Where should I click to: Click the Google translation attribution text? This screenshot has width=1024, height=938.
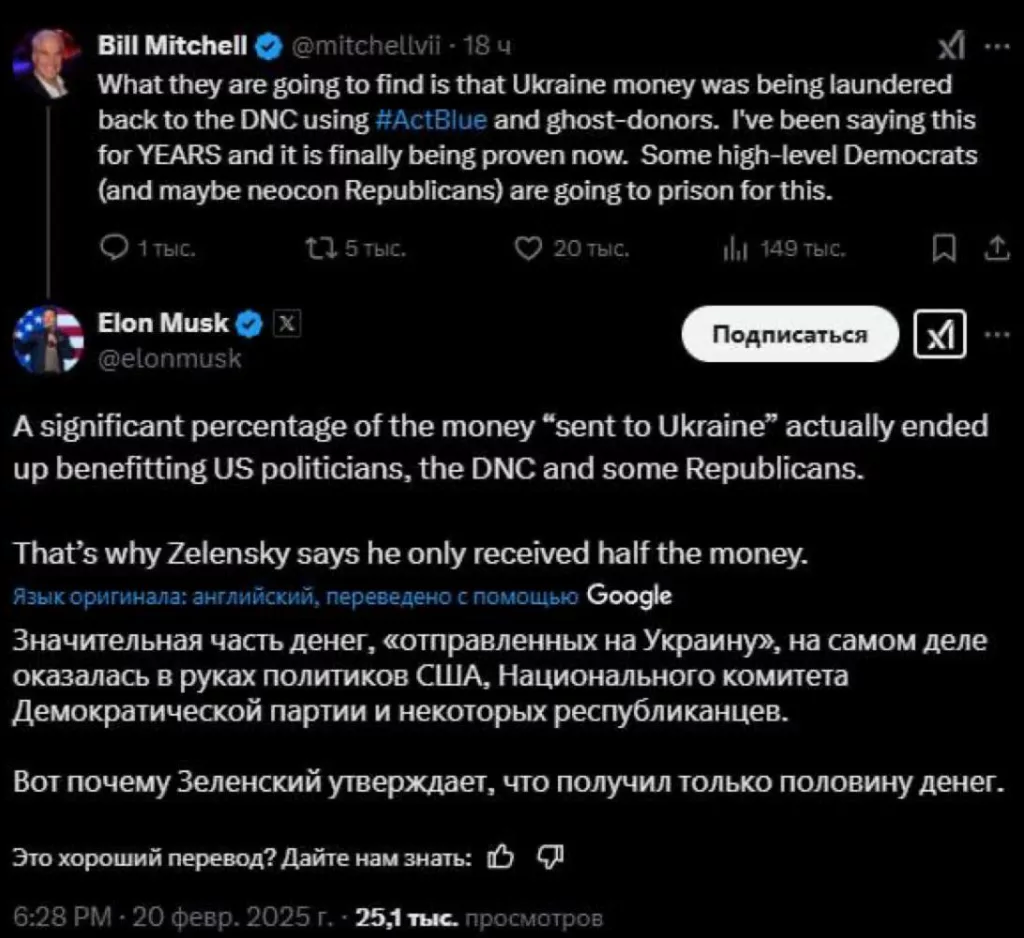[x=629, y=596]
